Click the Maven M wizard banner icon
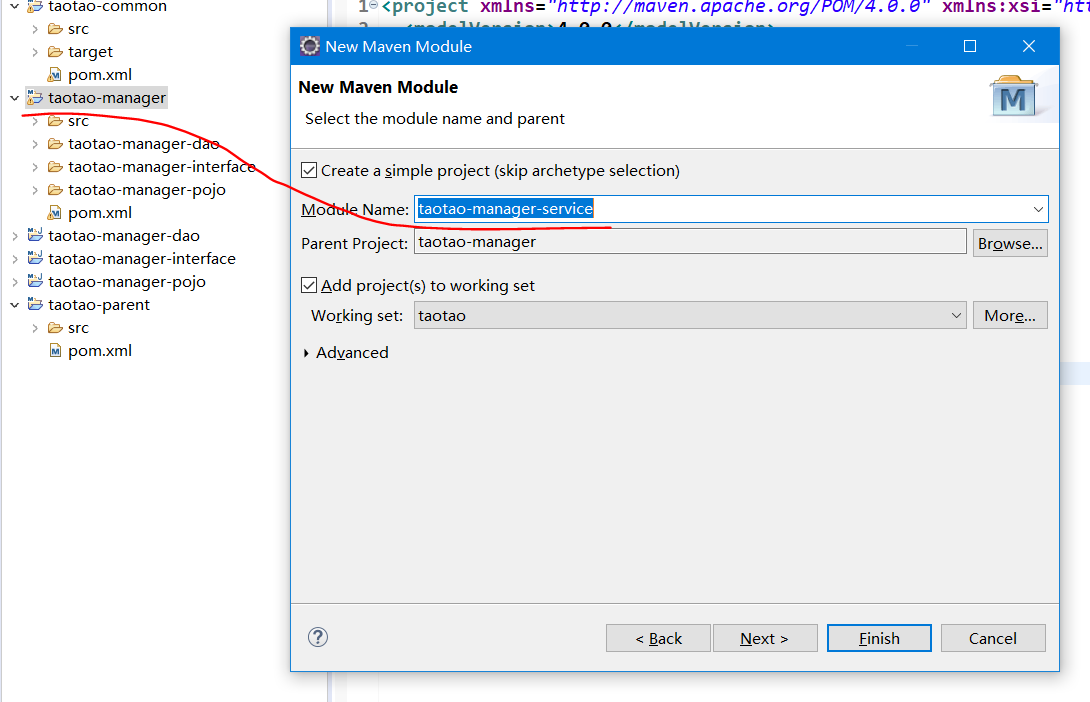This screenshot has width=1090, height=702. pyautogui.click(x=1013, y=96)
